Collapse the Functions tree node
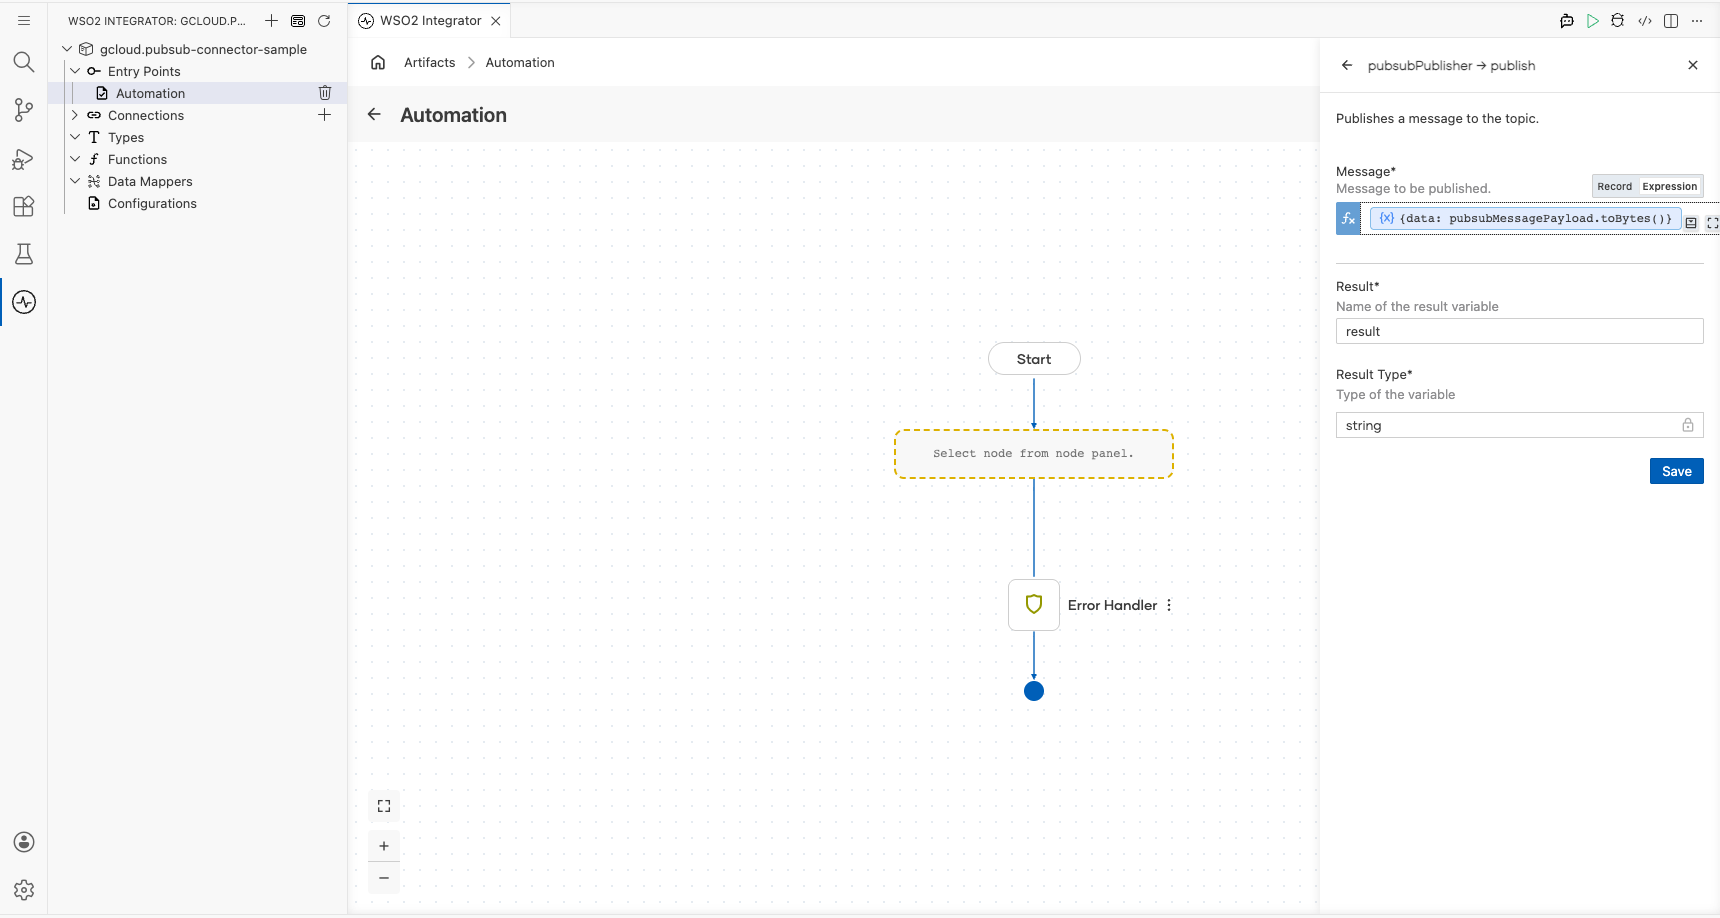Screen dimensions: 1720x918 pos(75,159)
